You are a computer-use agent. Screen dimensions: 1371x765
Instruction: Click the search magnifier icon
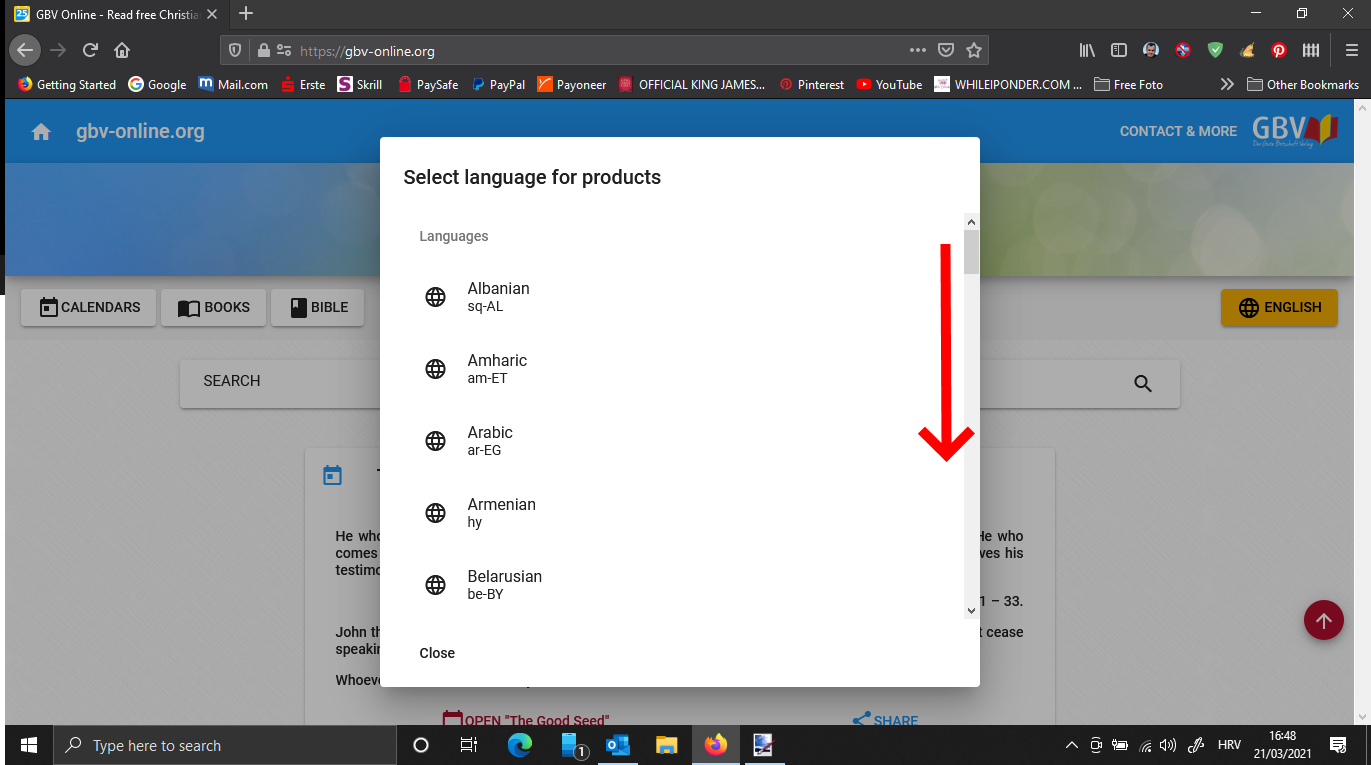1143,384
